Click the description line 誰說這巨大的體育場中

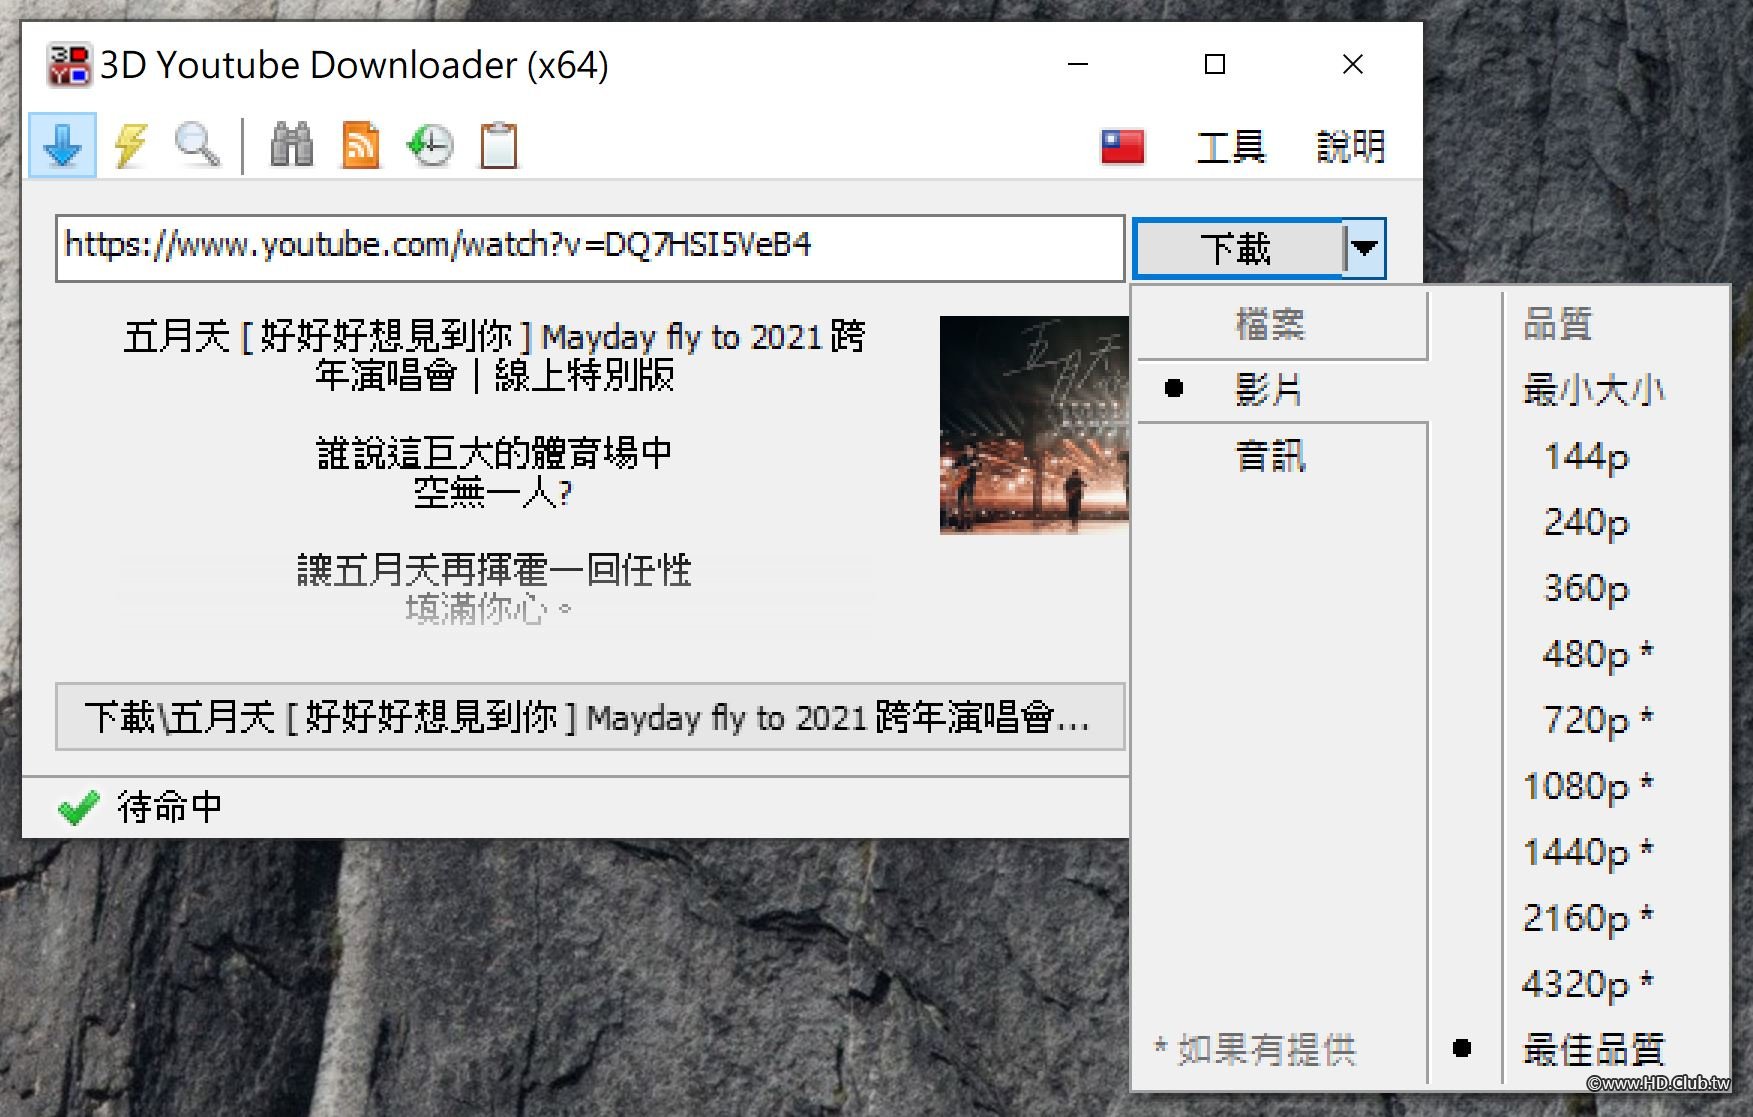494,453
